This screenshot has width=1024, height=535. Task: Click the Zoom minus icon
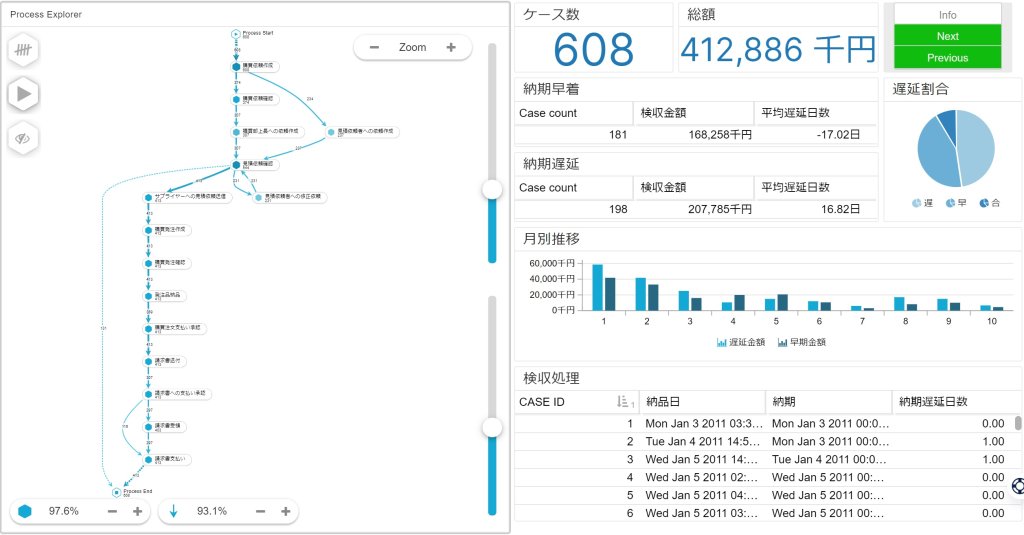click(x=374, y=47)
